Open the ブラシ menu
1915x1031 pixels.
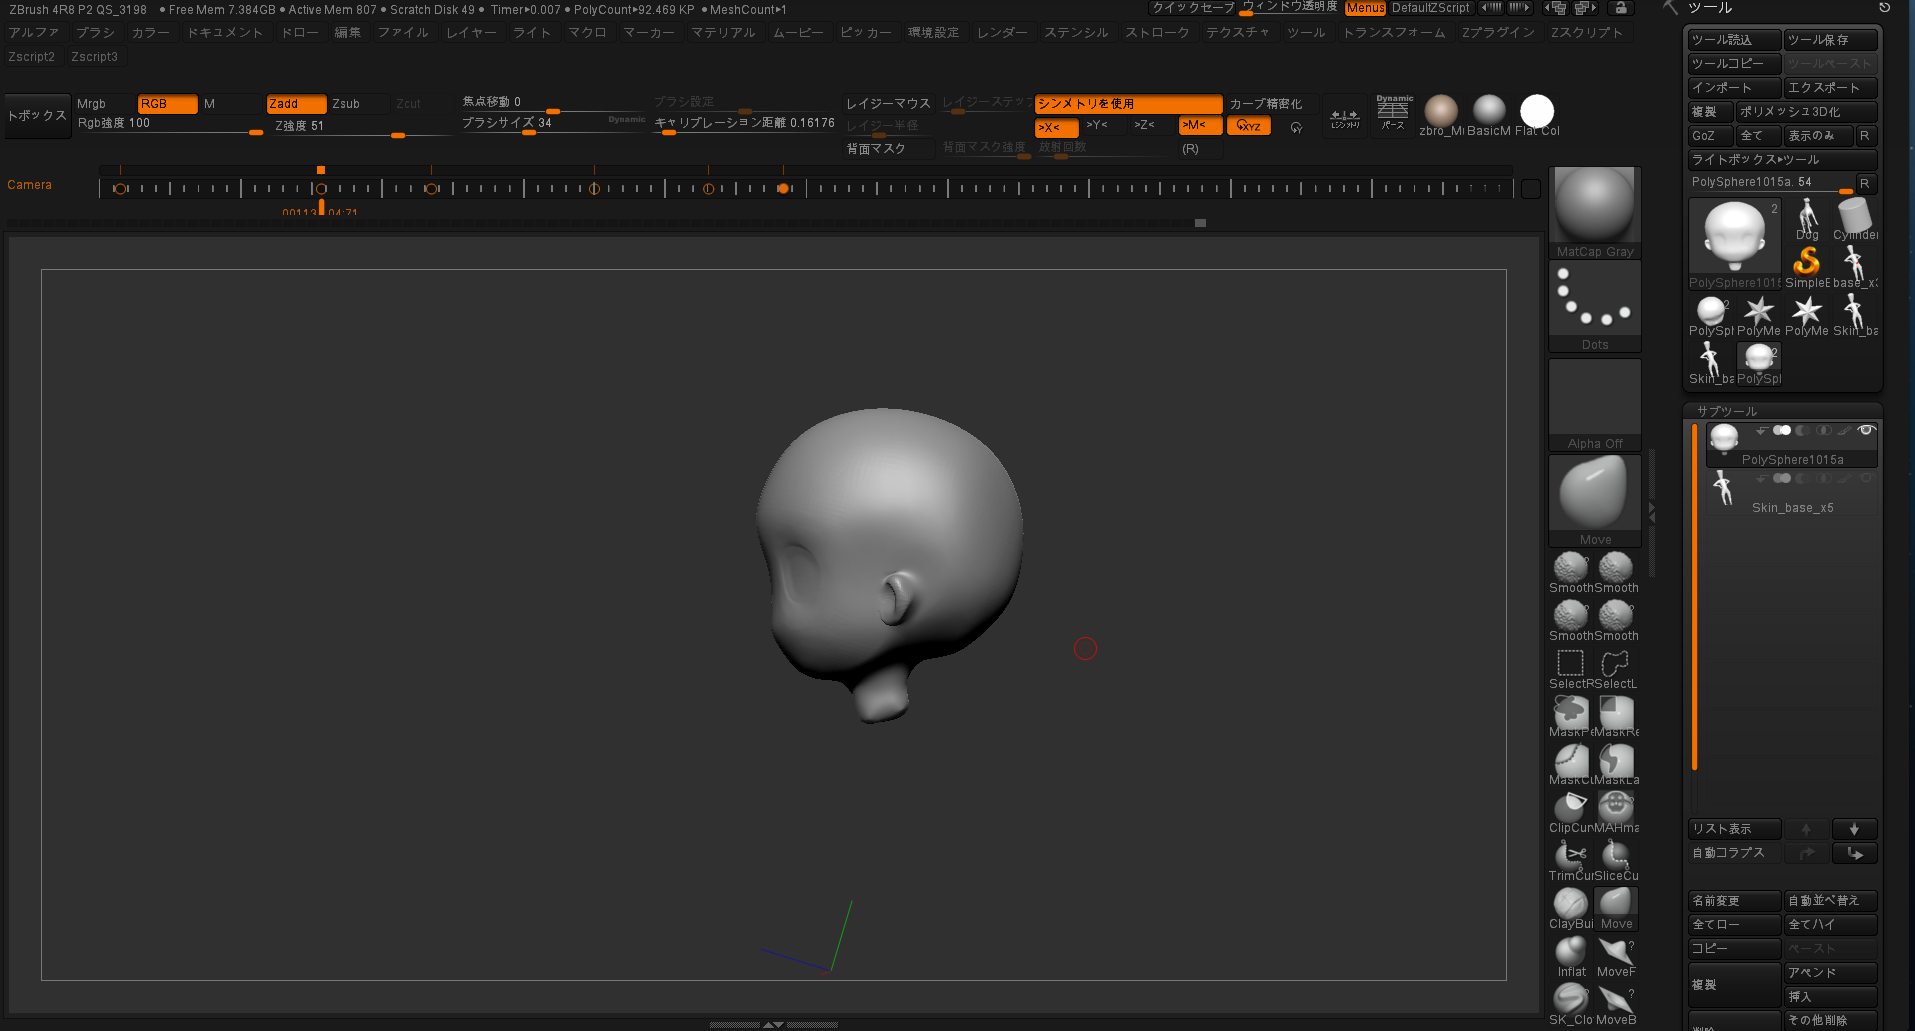(95, 33)
